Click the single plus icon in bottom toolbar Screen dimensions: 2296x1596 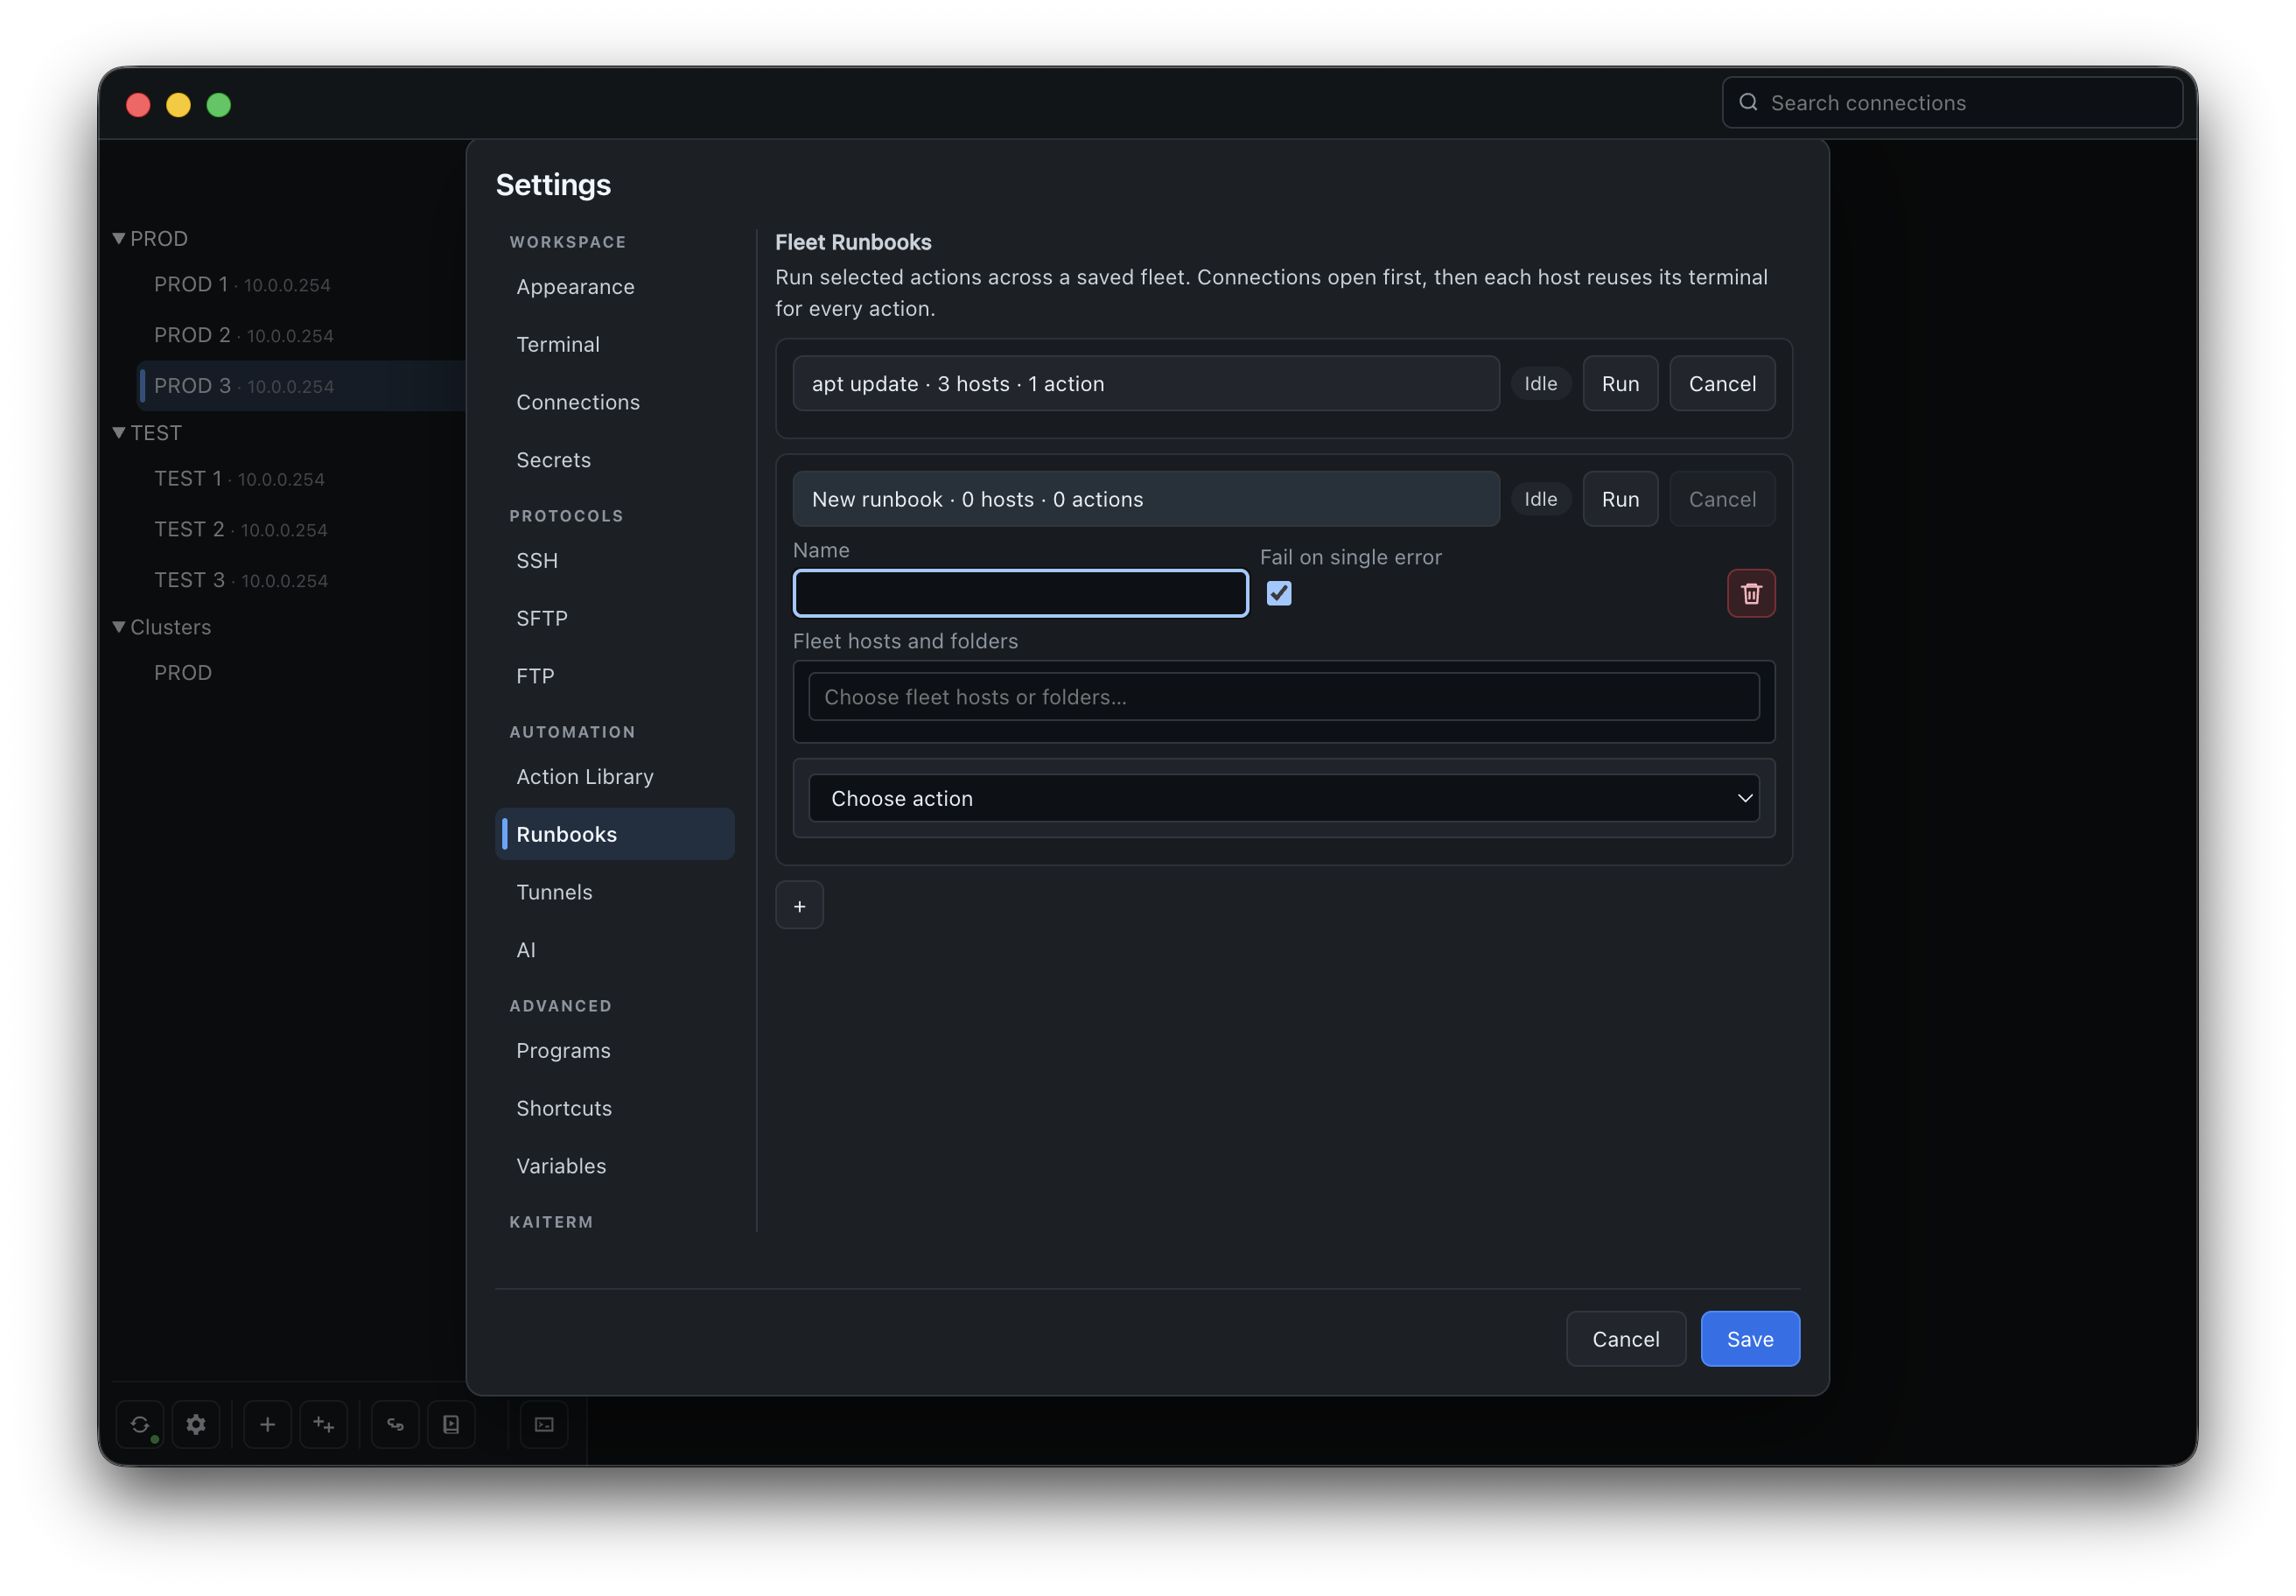click(267, 1424)
